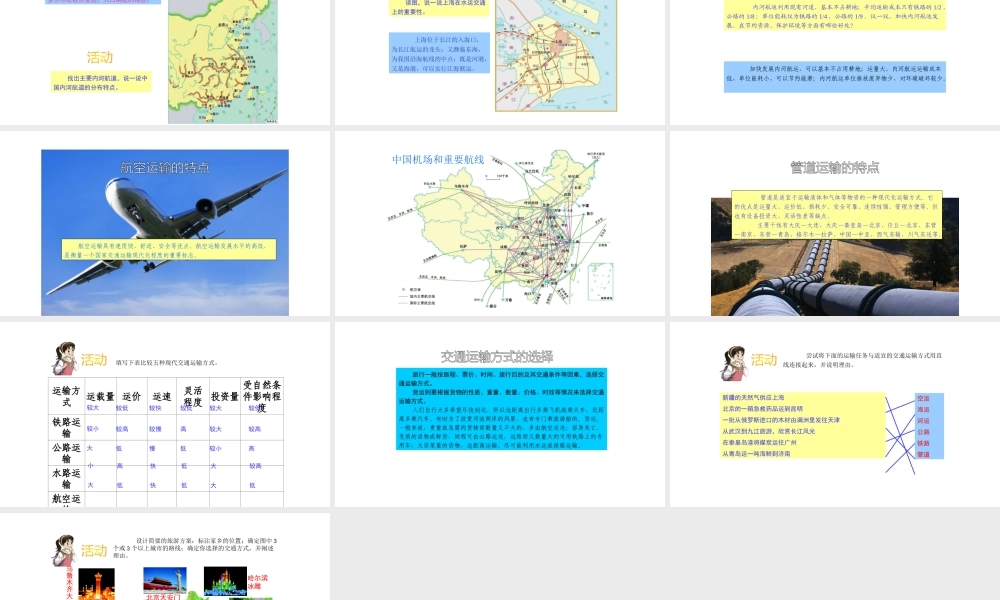Click the line 从青岛运一吨海鲜到济南
1000x600 pixels.
tap(756, 454)
